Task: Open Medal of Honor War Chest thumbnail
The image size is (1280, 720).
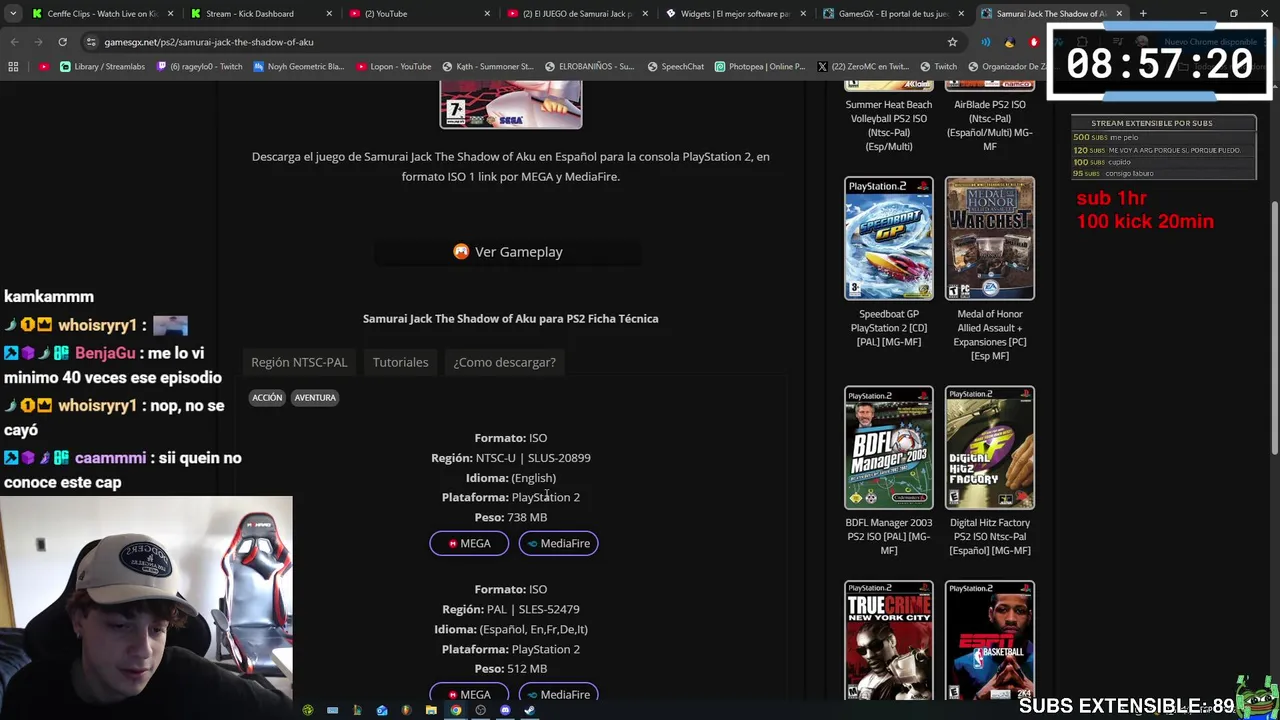Action: click(x=990, y=238)
